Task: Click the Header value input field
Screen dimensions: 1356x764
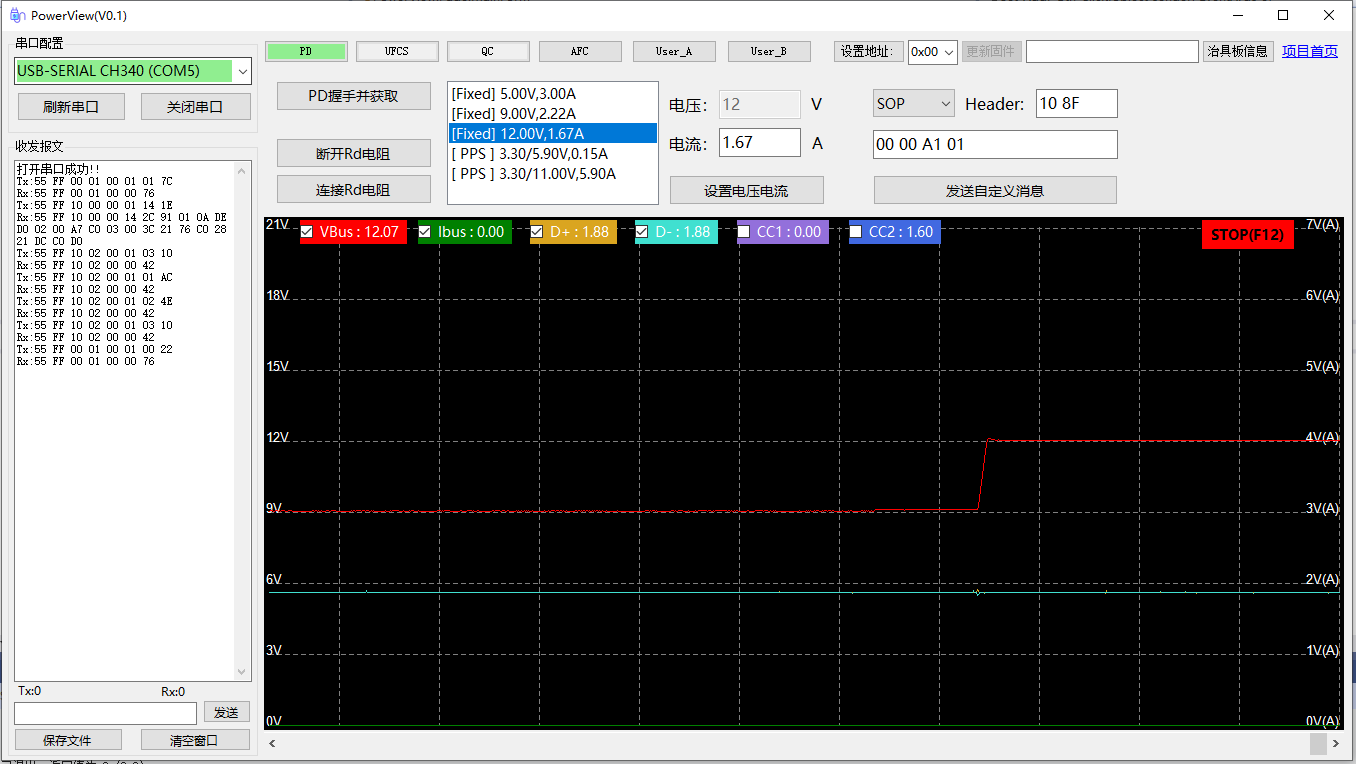Action: 1076,104
